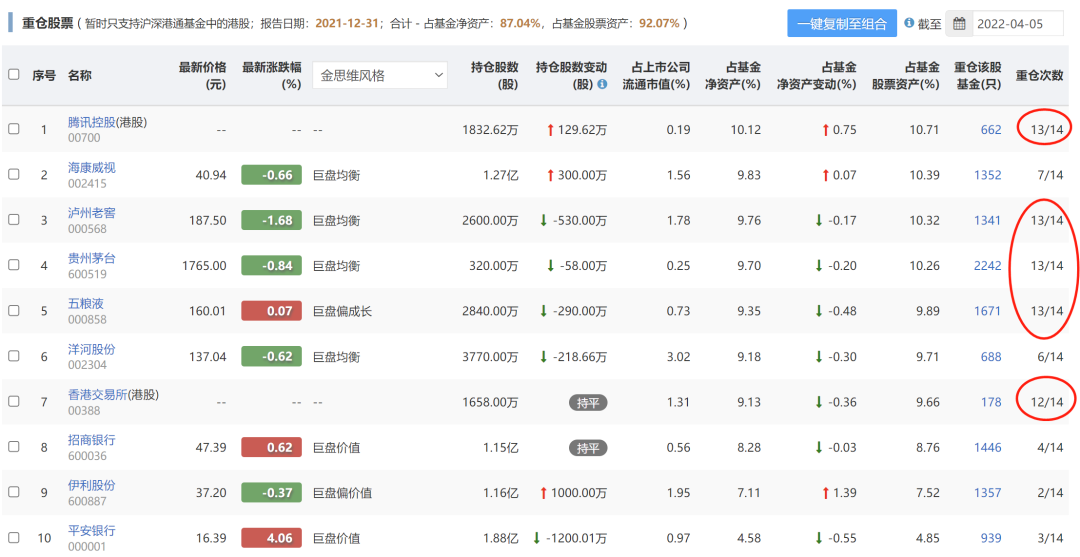This screenshot has width=1080, height=557.
Task: Check the box for 洋河股份 row
Action: [x=14, y=356]
